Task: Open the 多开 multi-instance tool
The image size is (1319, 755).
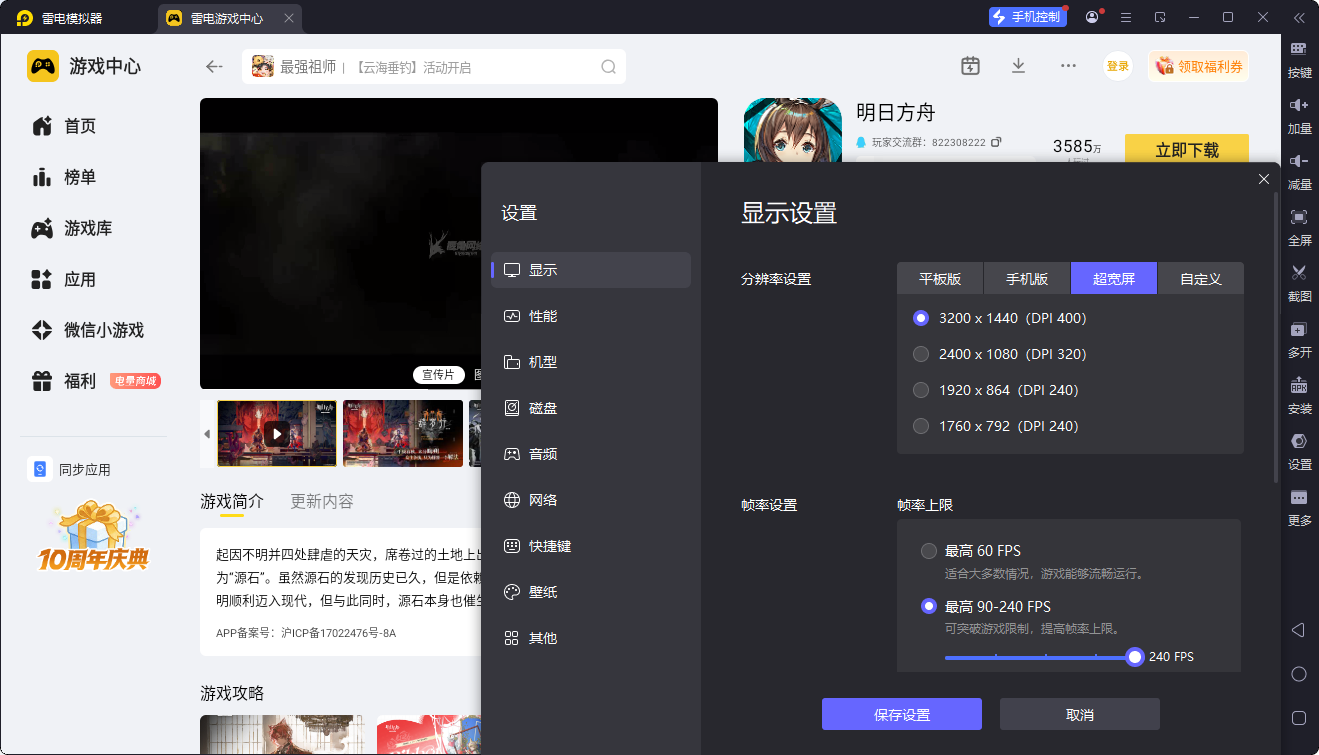Action: point(1299,340)
